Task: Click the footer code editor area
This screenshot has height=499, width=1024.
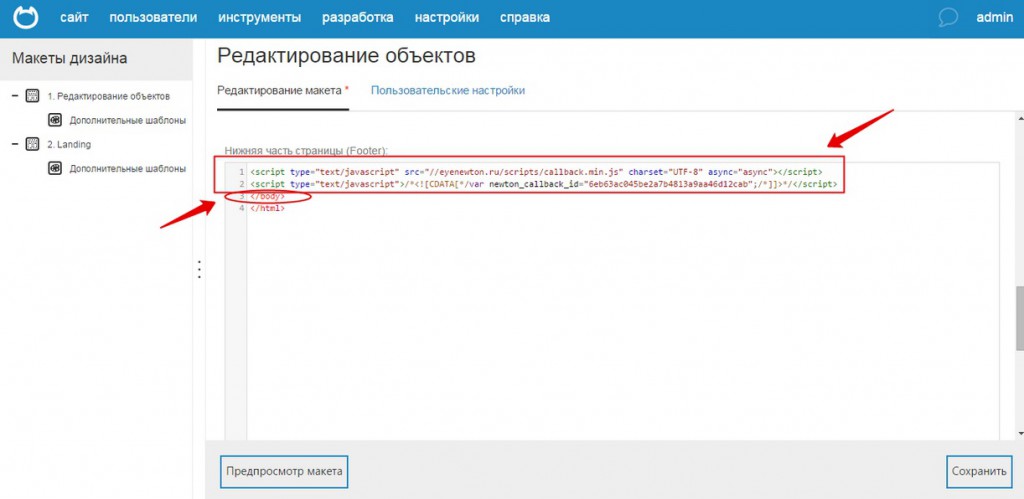Action: [x=612, y=300]
